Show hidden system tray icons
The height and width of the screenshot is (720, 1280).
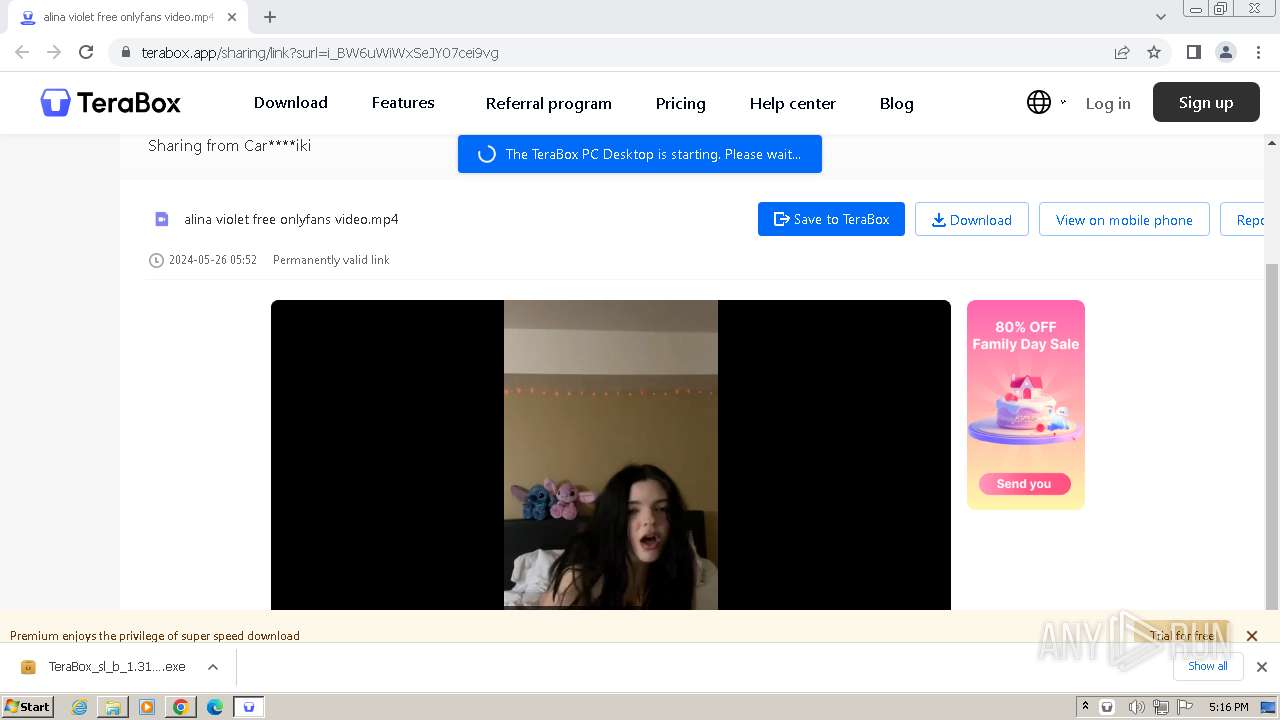point(1085,706)
